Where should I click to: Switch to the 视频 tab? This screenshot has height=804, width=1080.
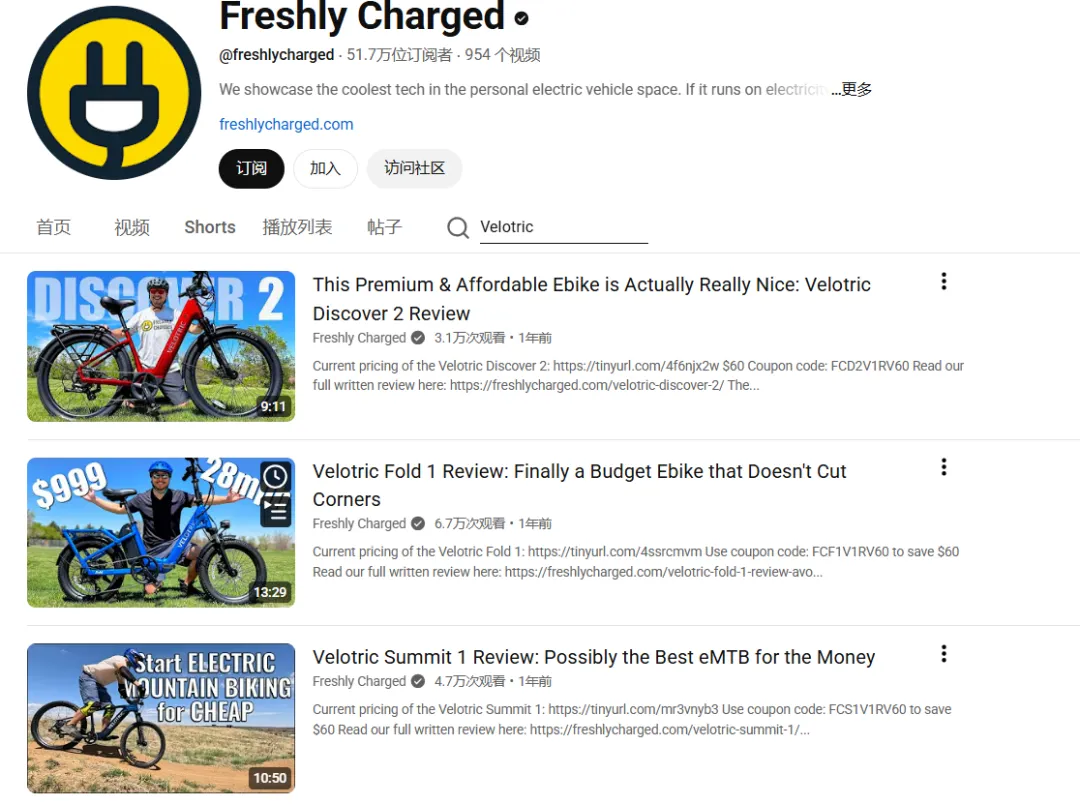(x=132, y=227)
